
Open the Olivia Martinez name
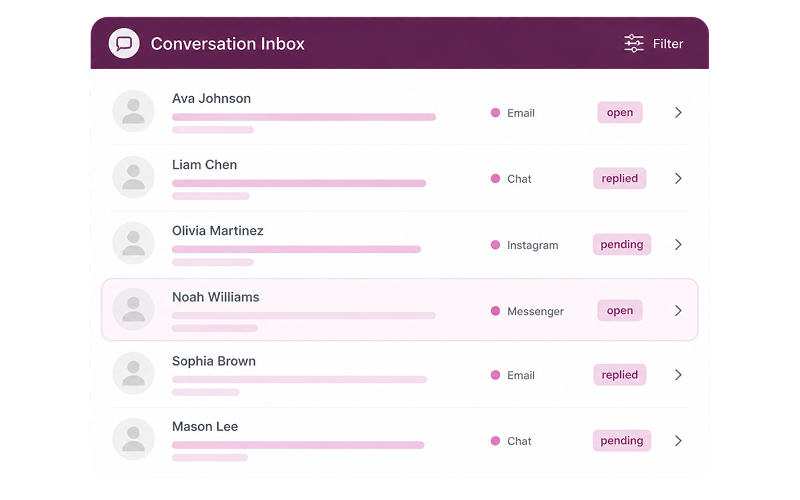pyautogui.click(x=218, y=231)
